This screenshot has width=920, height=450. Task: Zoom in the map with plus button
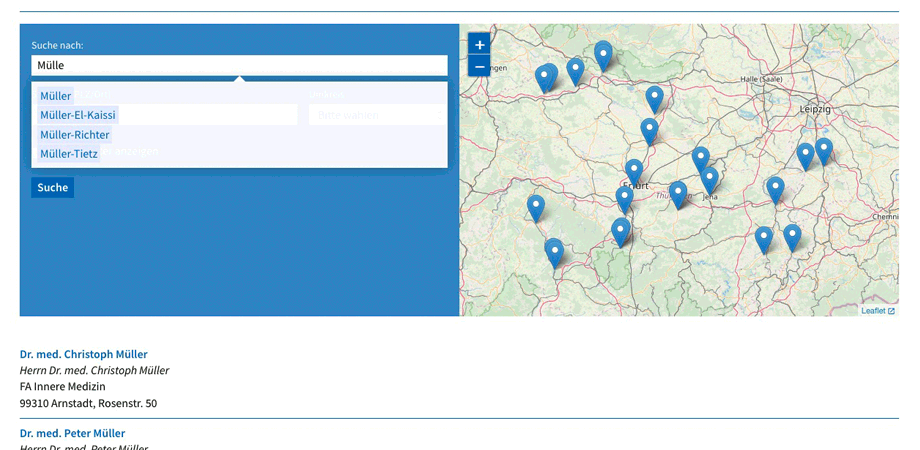point(479,44)
